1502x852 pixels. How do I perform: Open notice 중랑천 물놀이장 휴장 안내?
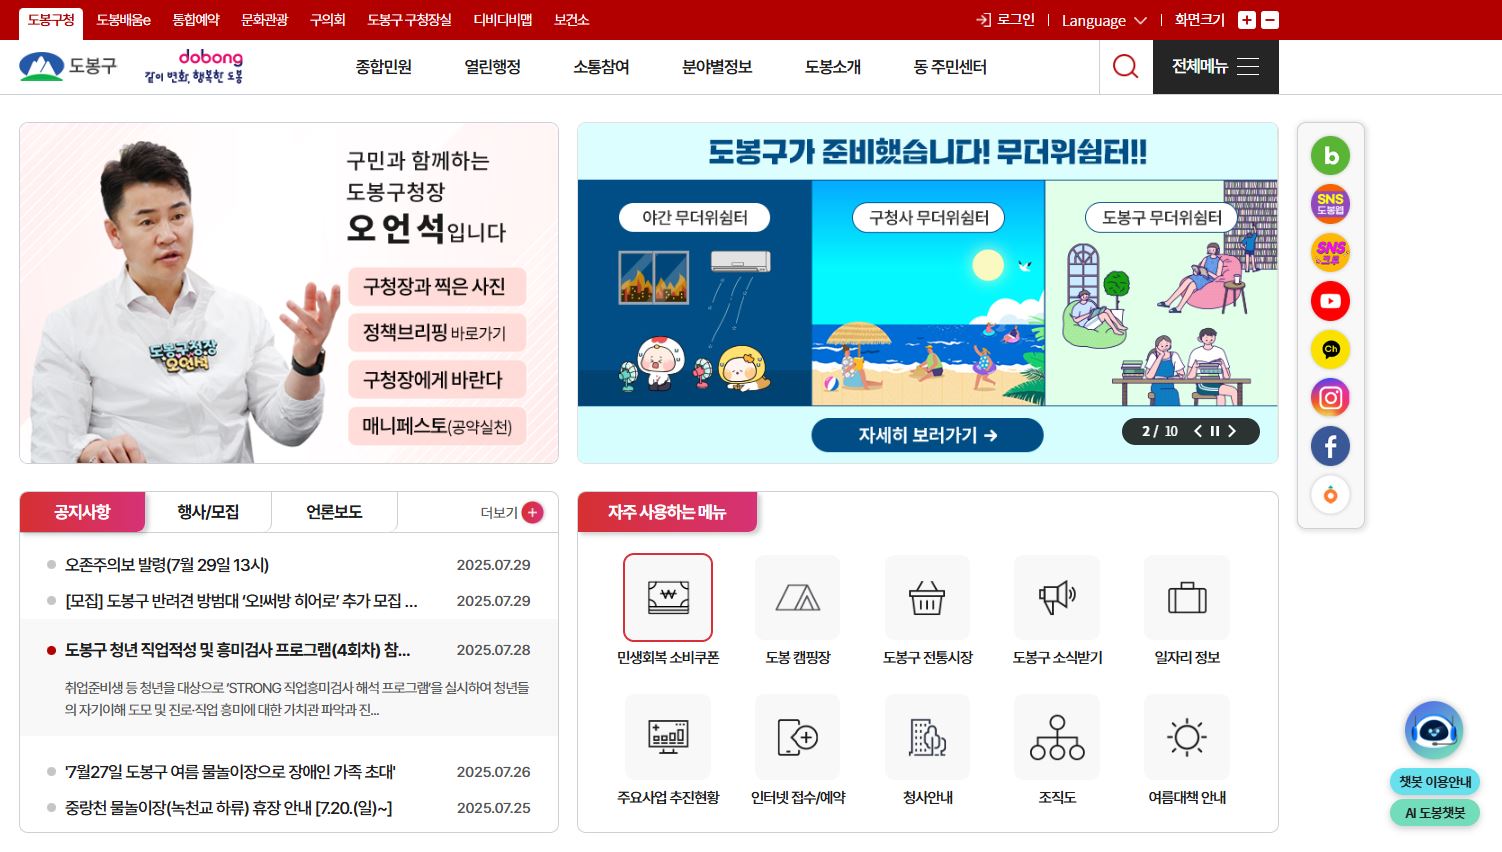[x=228, y=808]
